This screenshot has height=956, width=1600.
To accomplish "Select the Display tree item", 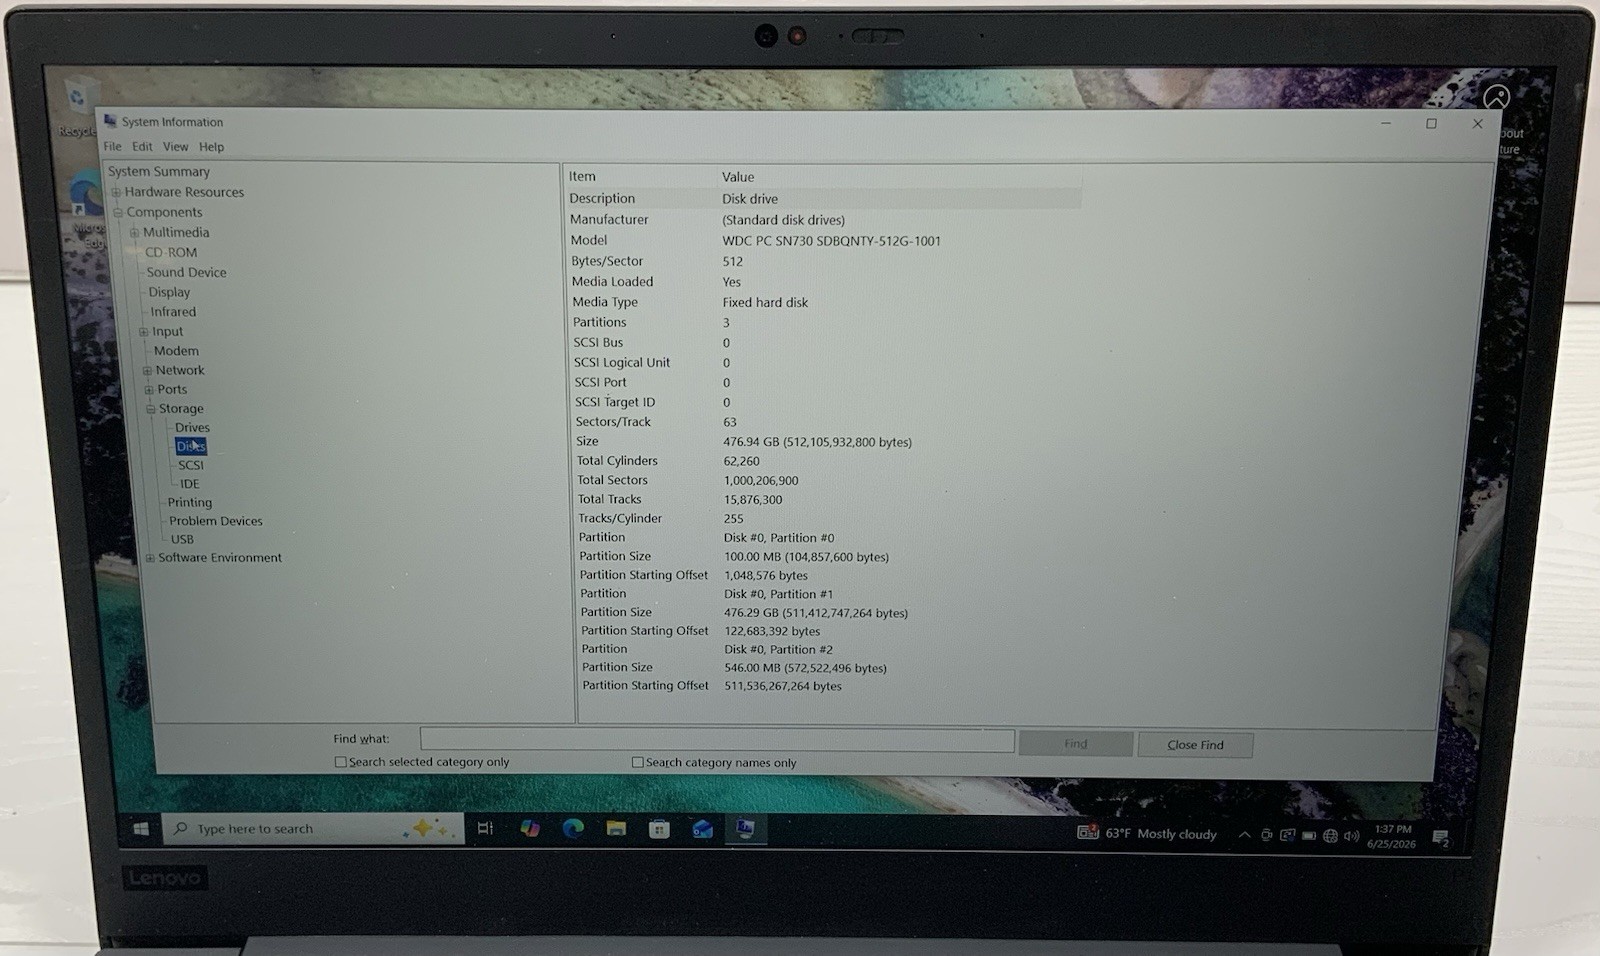I will coord(169,292).
